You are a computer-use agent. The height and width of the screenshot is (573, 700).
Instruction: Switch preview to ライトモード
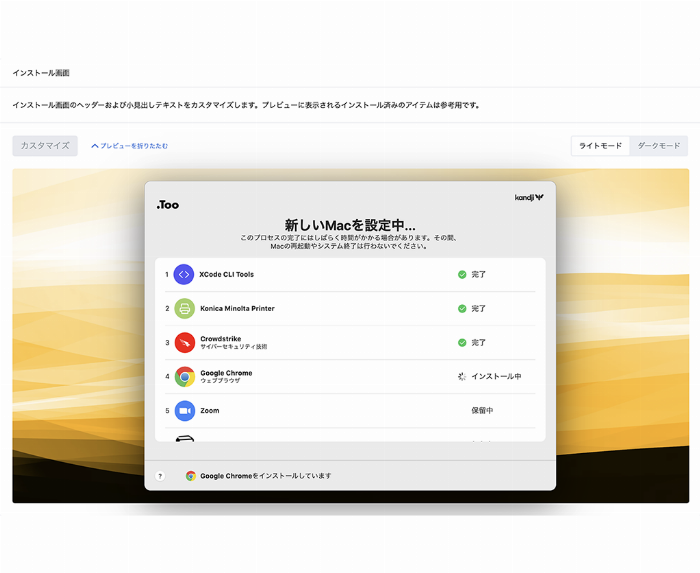[601, 146]
